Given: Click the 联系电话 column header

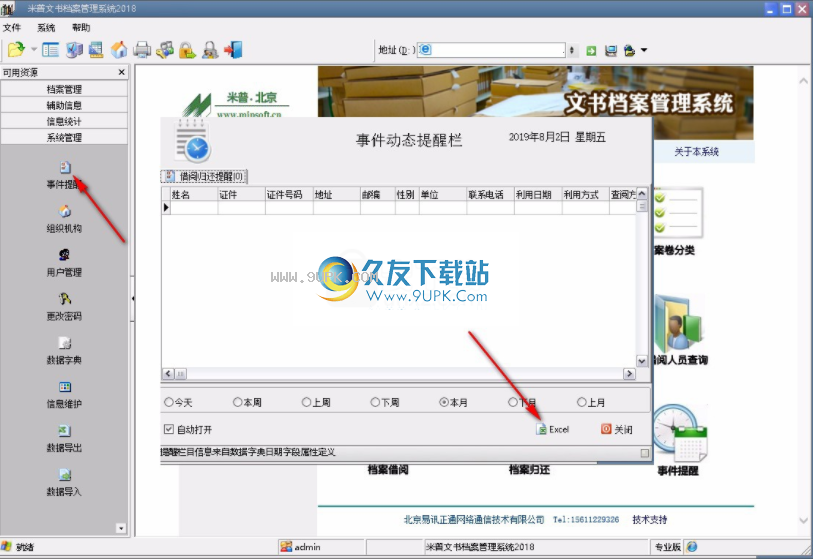Looking at the screenshot, I should 490,194.
